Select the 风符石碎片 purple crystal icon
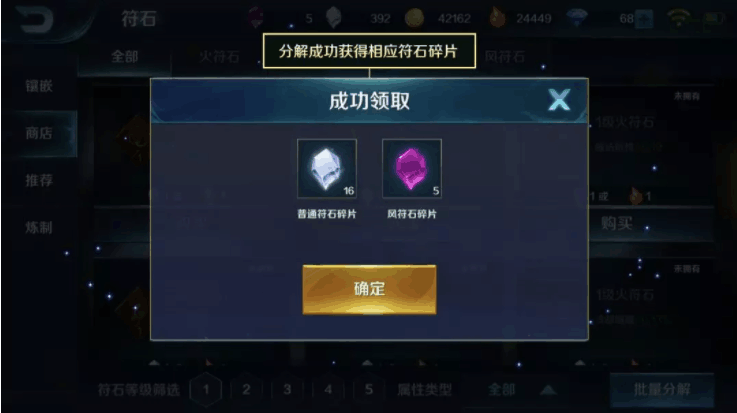 (412, 169)
